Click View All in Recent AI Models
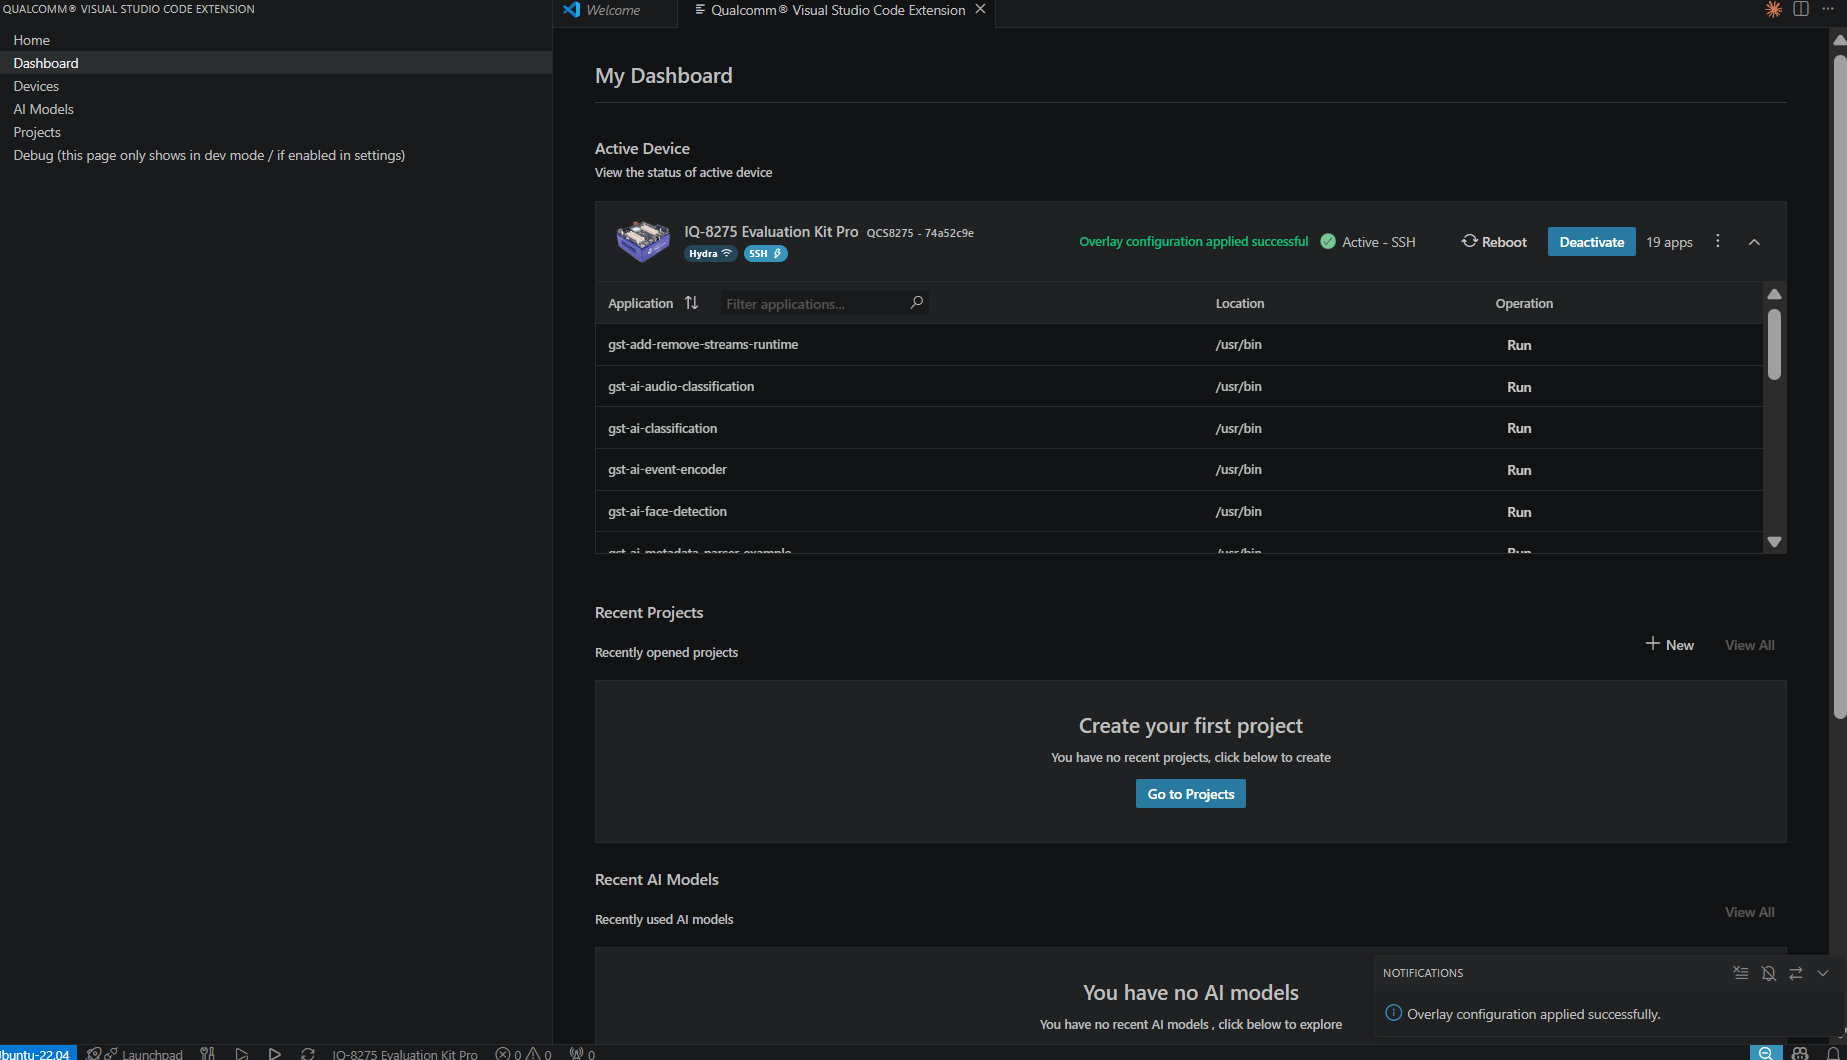Viewport: 1847px width, 1060px height. pos(1749,912)
